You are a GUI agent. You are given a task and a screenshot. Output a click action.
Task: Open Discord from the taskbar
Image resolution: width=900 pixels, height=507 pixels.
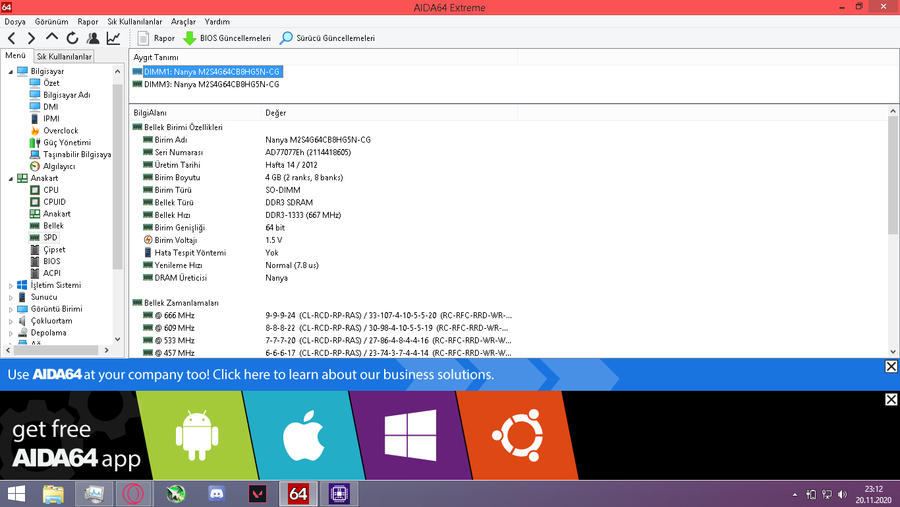(x=216, y=494)
